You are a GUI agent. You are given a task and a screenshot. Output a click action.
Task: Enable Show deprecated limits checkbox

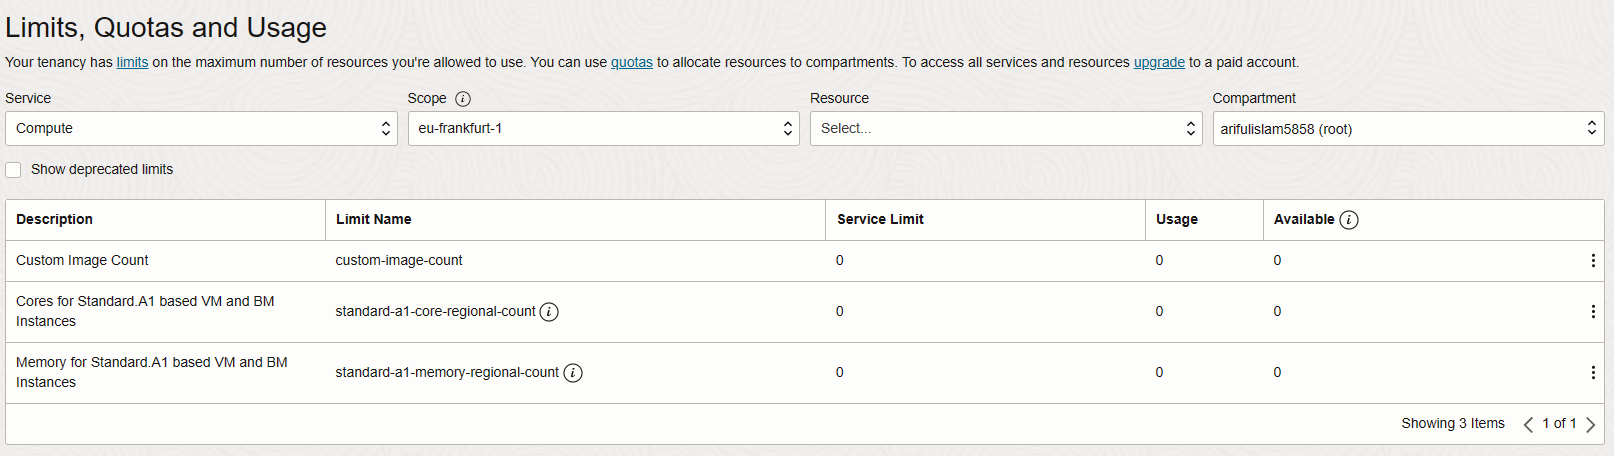pos(13,170)
